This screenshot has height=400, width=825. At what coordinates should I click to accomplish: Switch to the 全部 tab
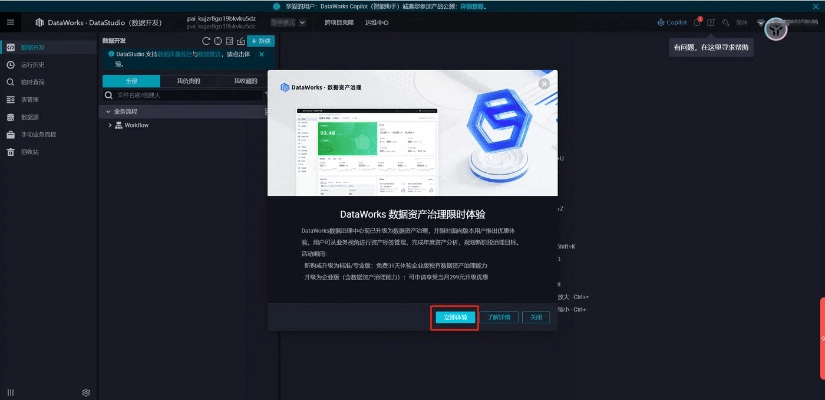pyautogui.click(x=131, y=81)
